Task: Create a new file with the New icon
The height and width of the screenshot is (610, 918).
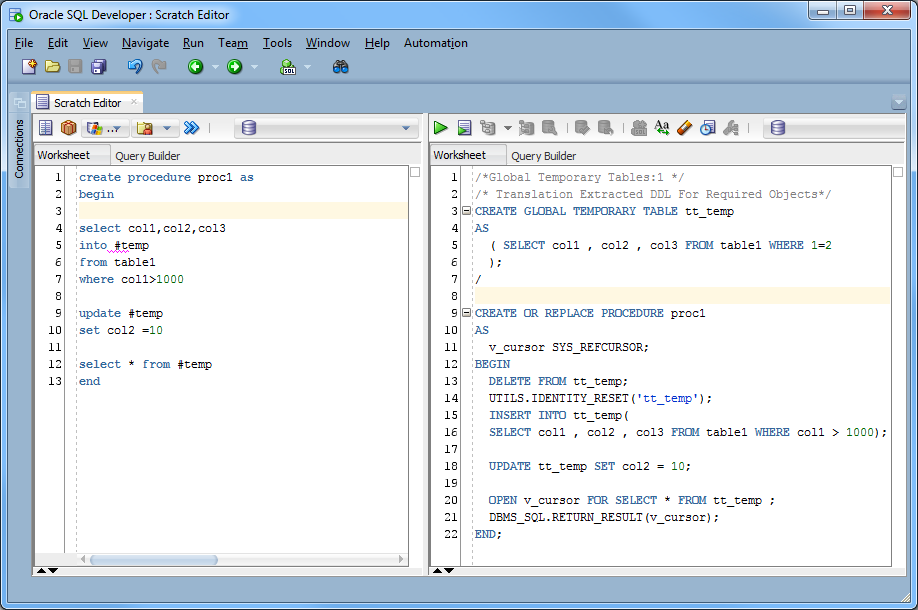Action: tap(28, 66)
